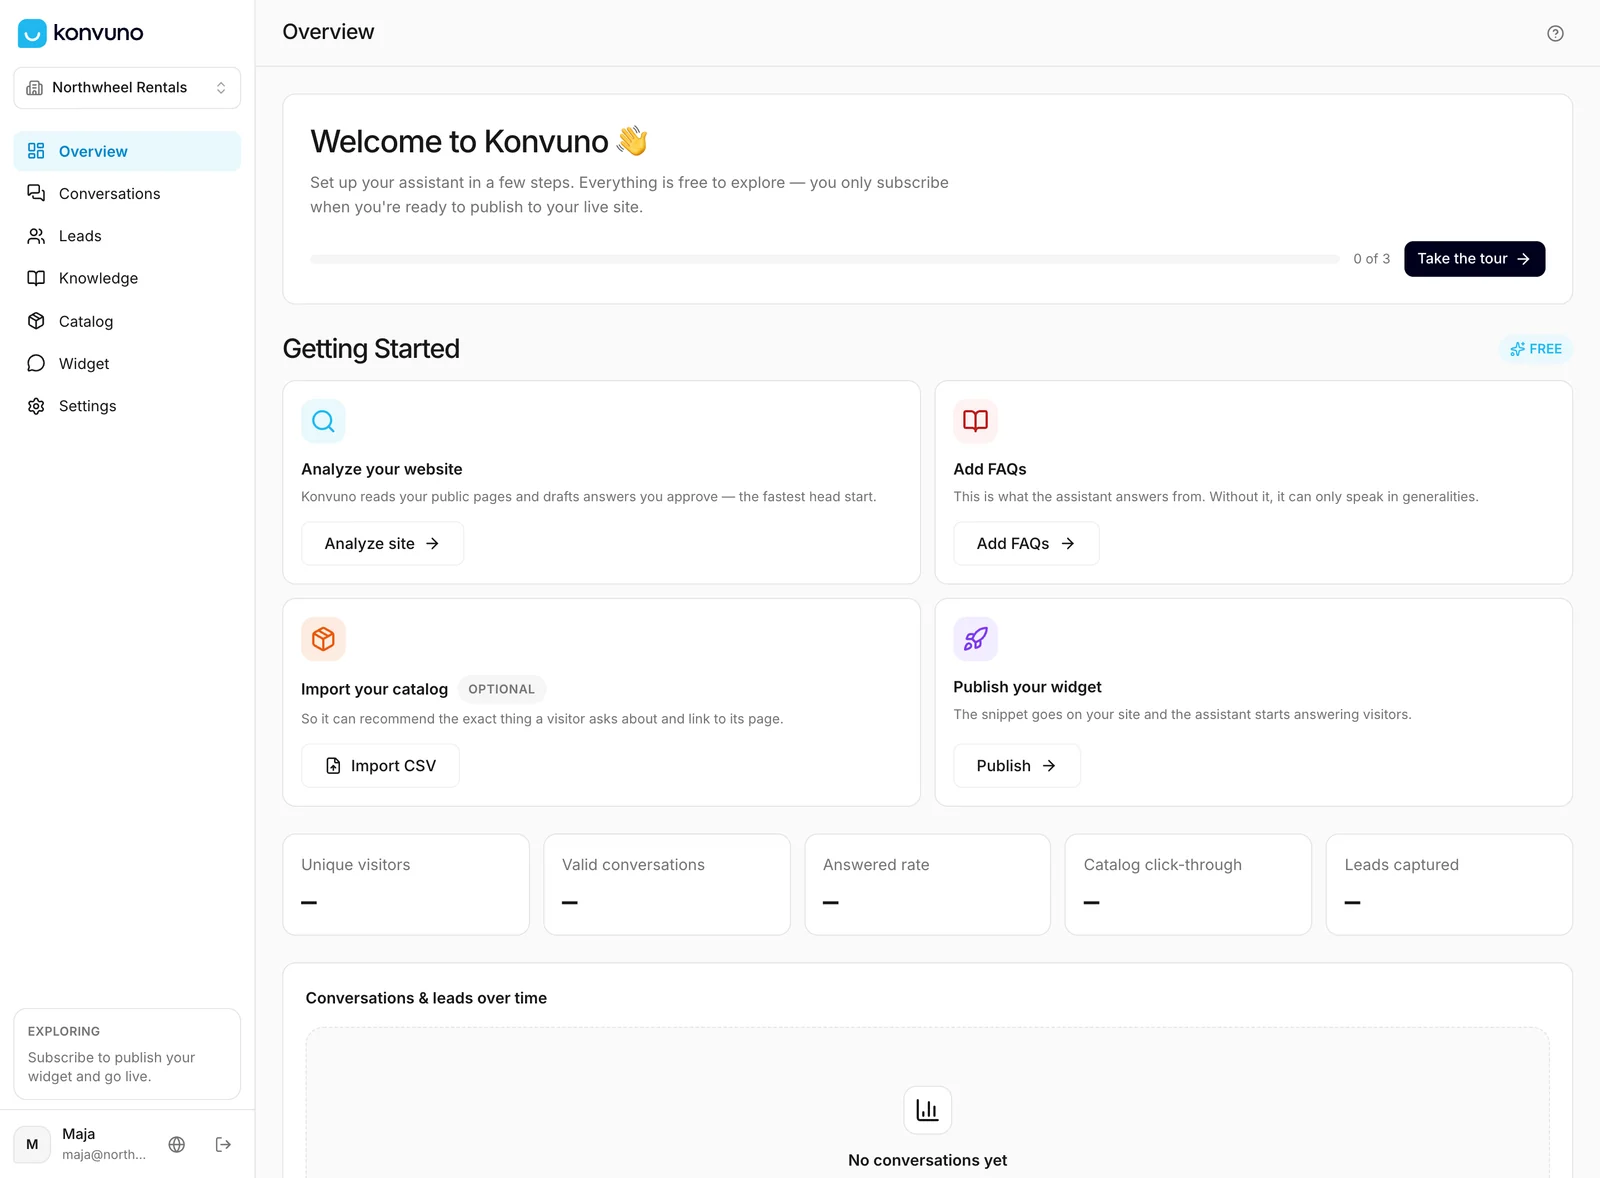Click the 'Getting Started' heading
This screenshot has width=1600, height=1178.
(371, 349)
